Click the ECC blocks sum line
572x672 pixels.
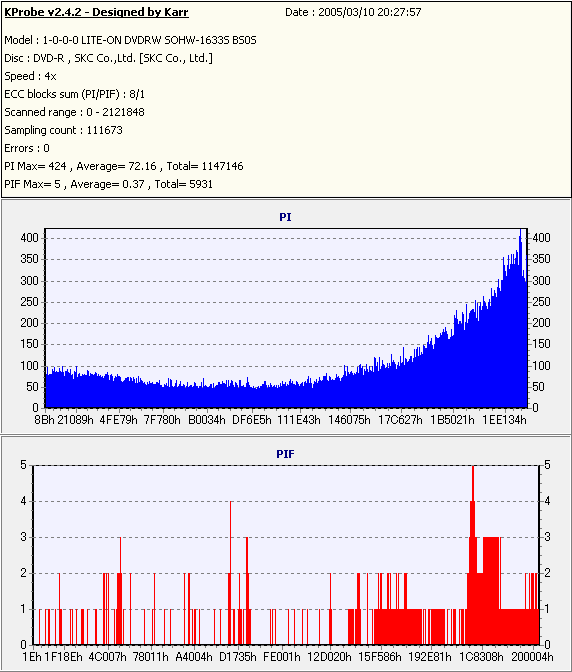(75, 94)
